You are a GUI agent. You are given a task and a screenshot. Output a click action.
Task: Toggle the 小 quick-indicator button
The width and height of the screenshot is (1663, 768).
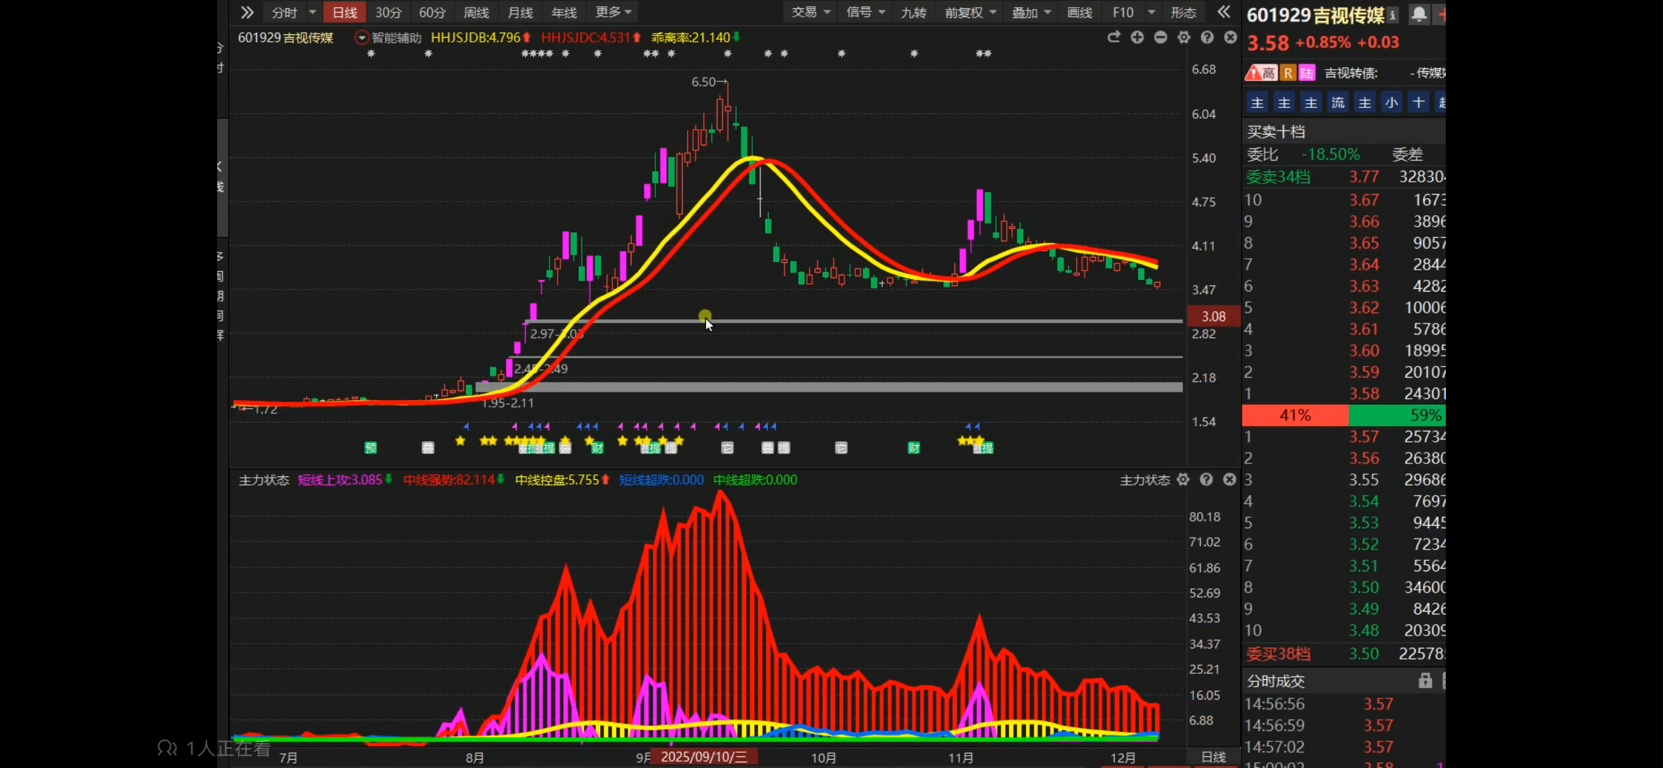pyautogui.click(x=1391, y=103)
